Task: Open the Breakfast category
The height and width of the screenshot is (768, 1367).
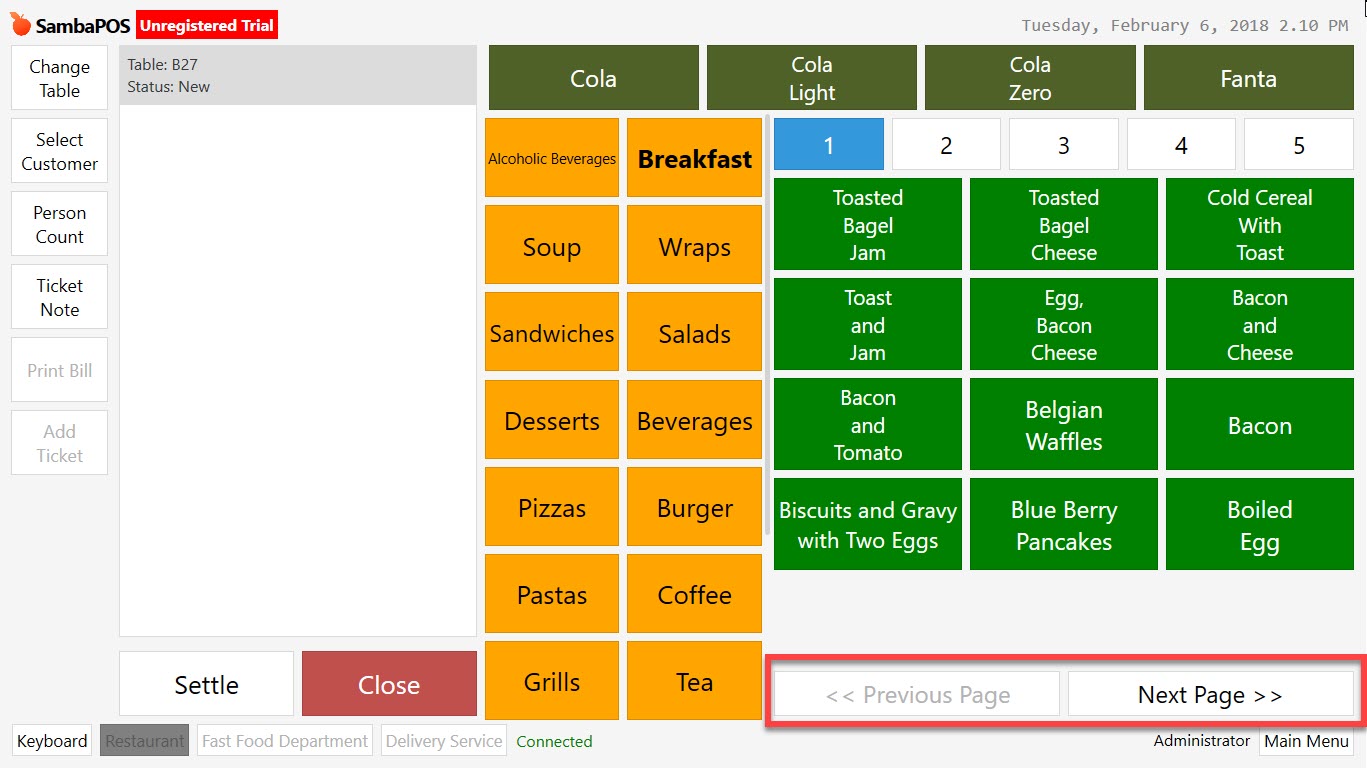Action: pyautogui.click(x=694, y=157)
